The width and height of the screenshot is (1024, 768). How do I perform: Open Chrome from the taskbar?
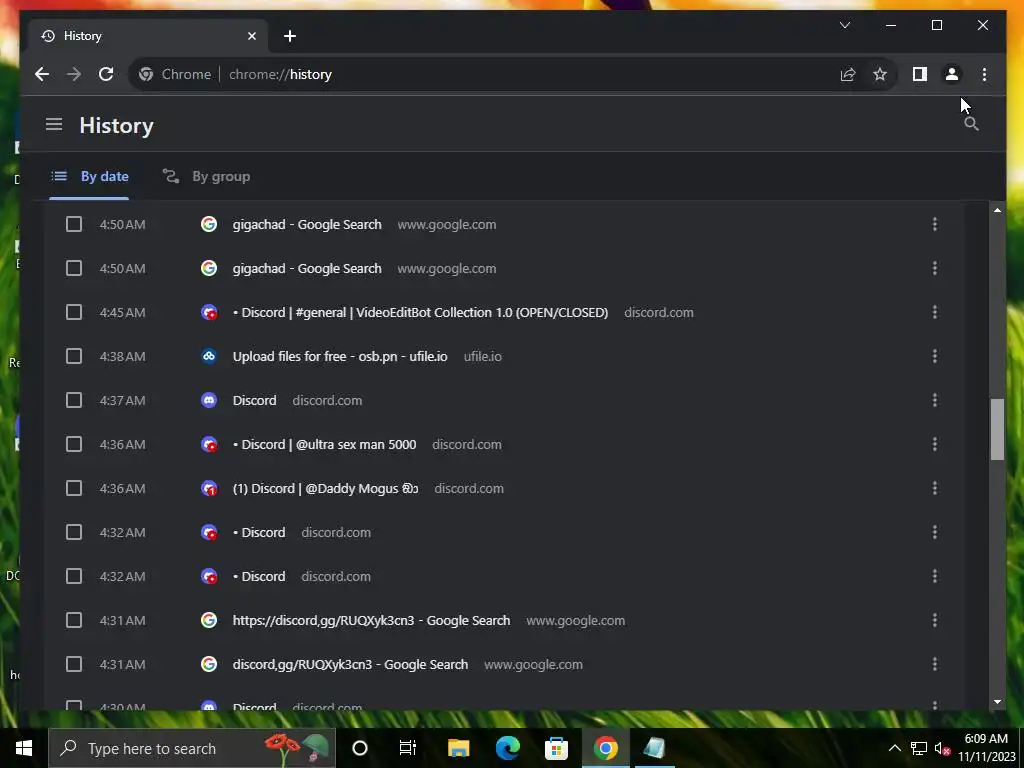(605, 748)
